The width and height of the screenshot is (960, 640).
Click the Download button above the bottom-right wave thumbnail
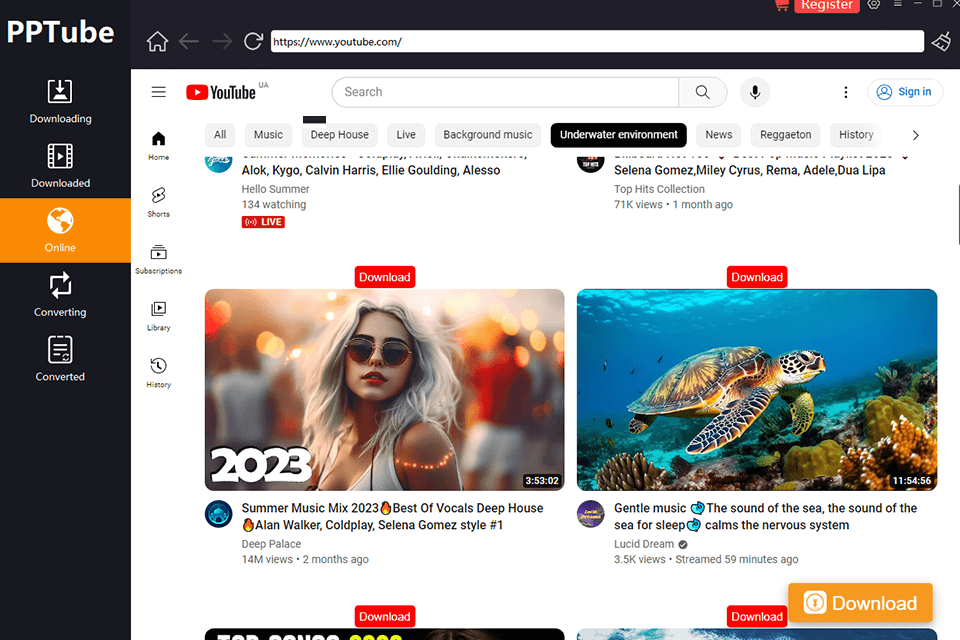(x=757, y=616)
